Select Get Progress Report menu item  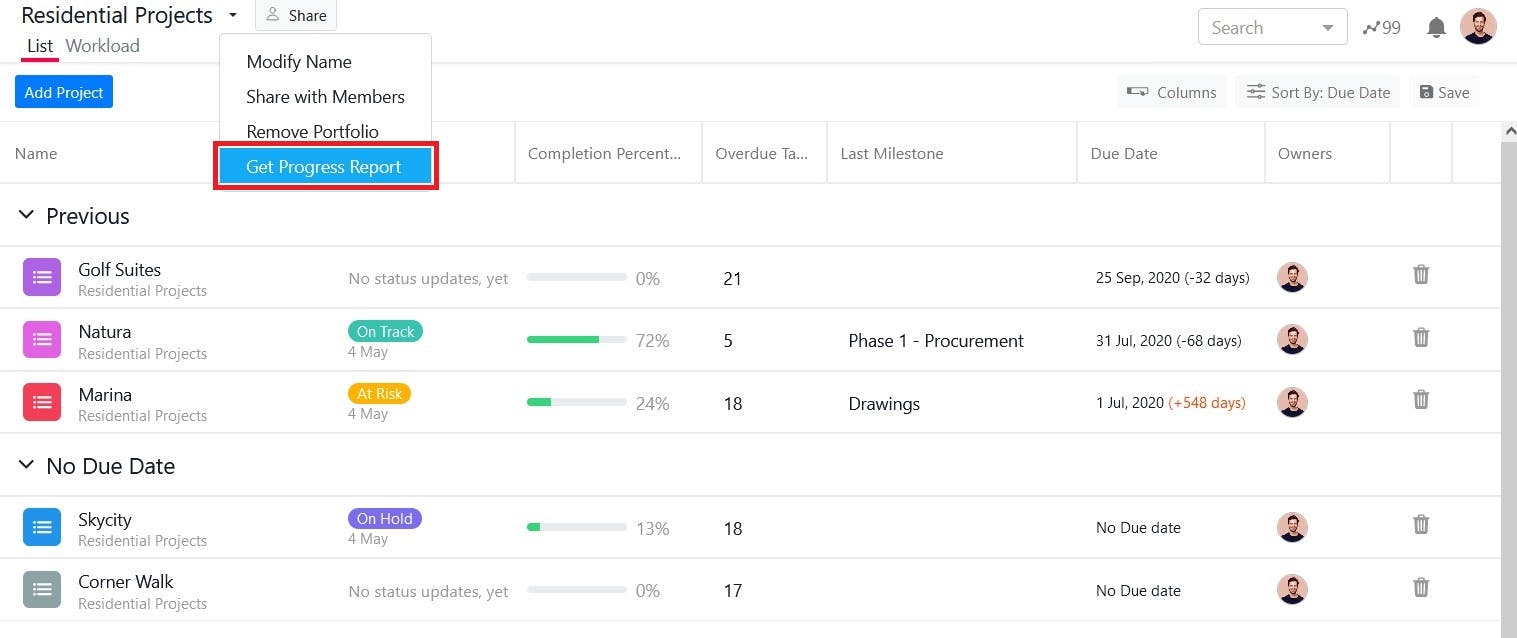point(324,167)
